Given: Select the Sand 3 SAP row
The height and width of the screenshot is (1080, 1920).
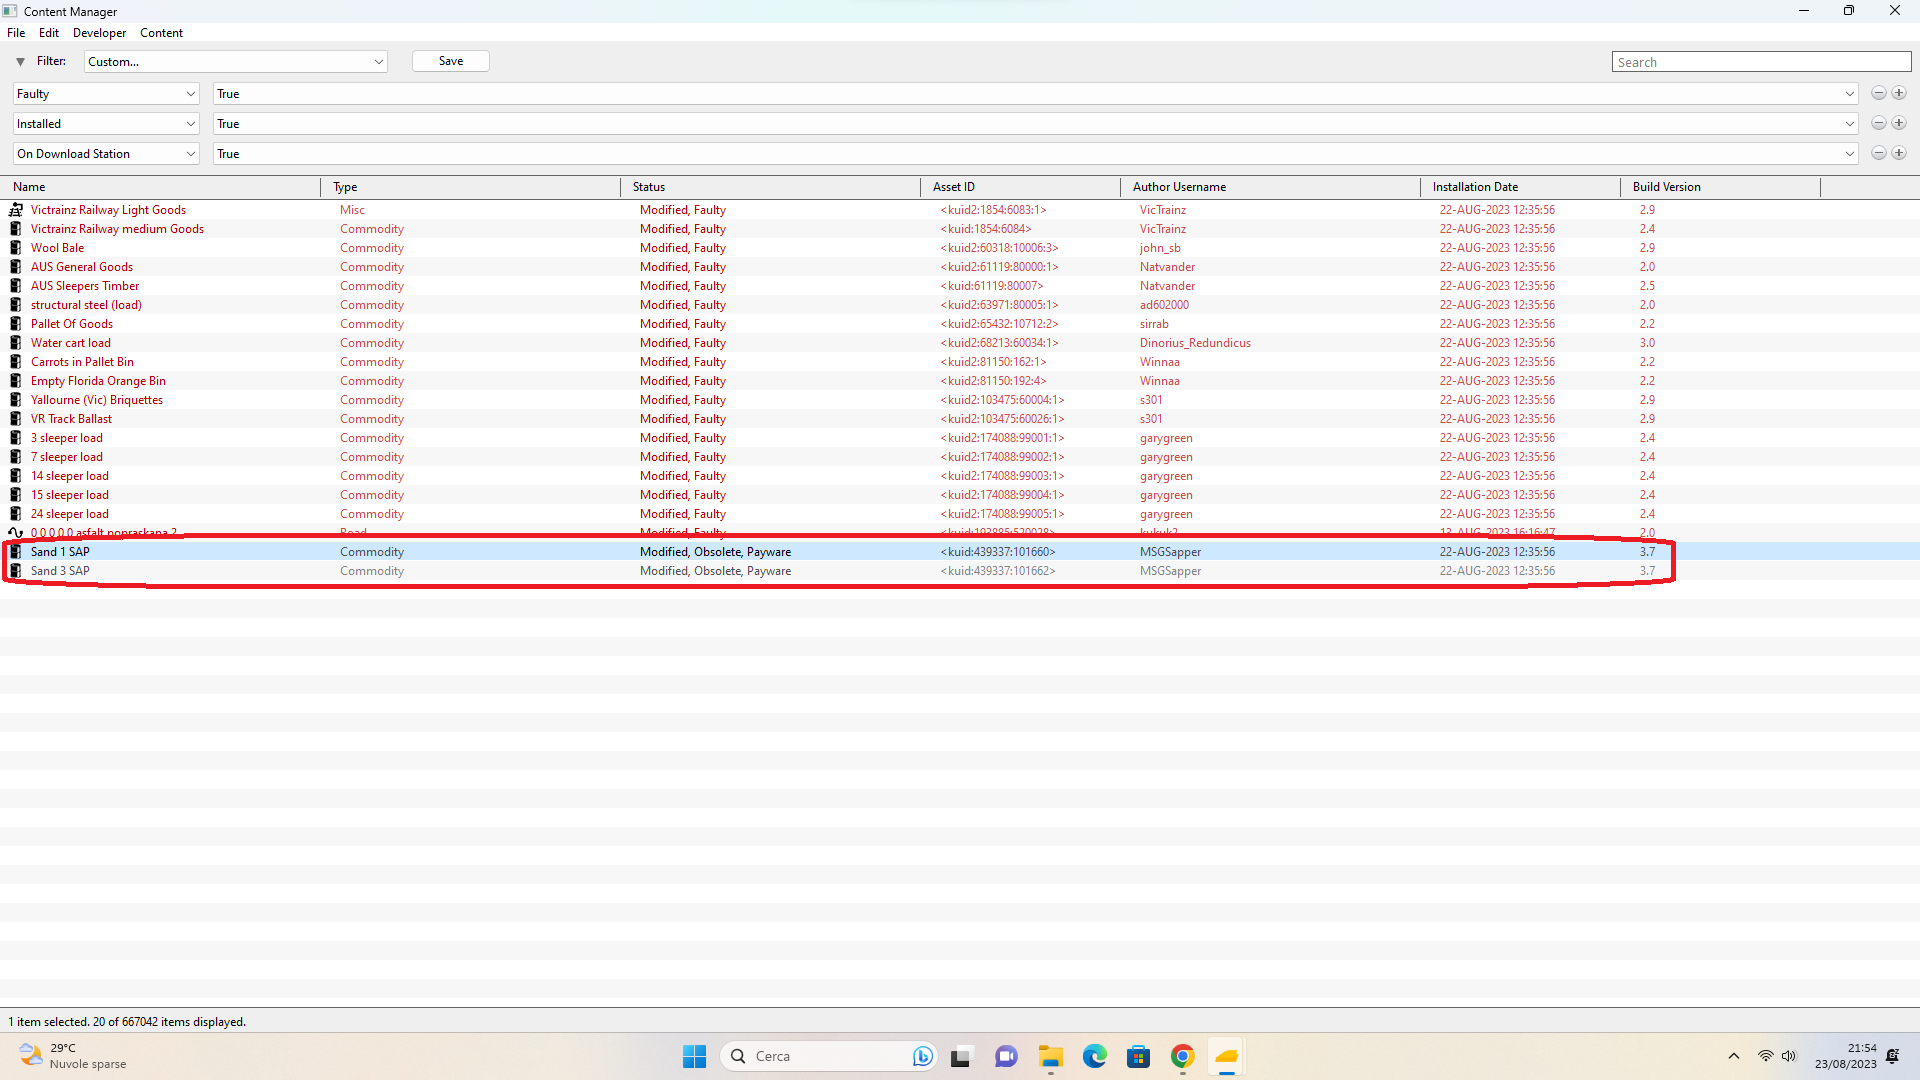Looking at the screenshot, I should [960, 571].
